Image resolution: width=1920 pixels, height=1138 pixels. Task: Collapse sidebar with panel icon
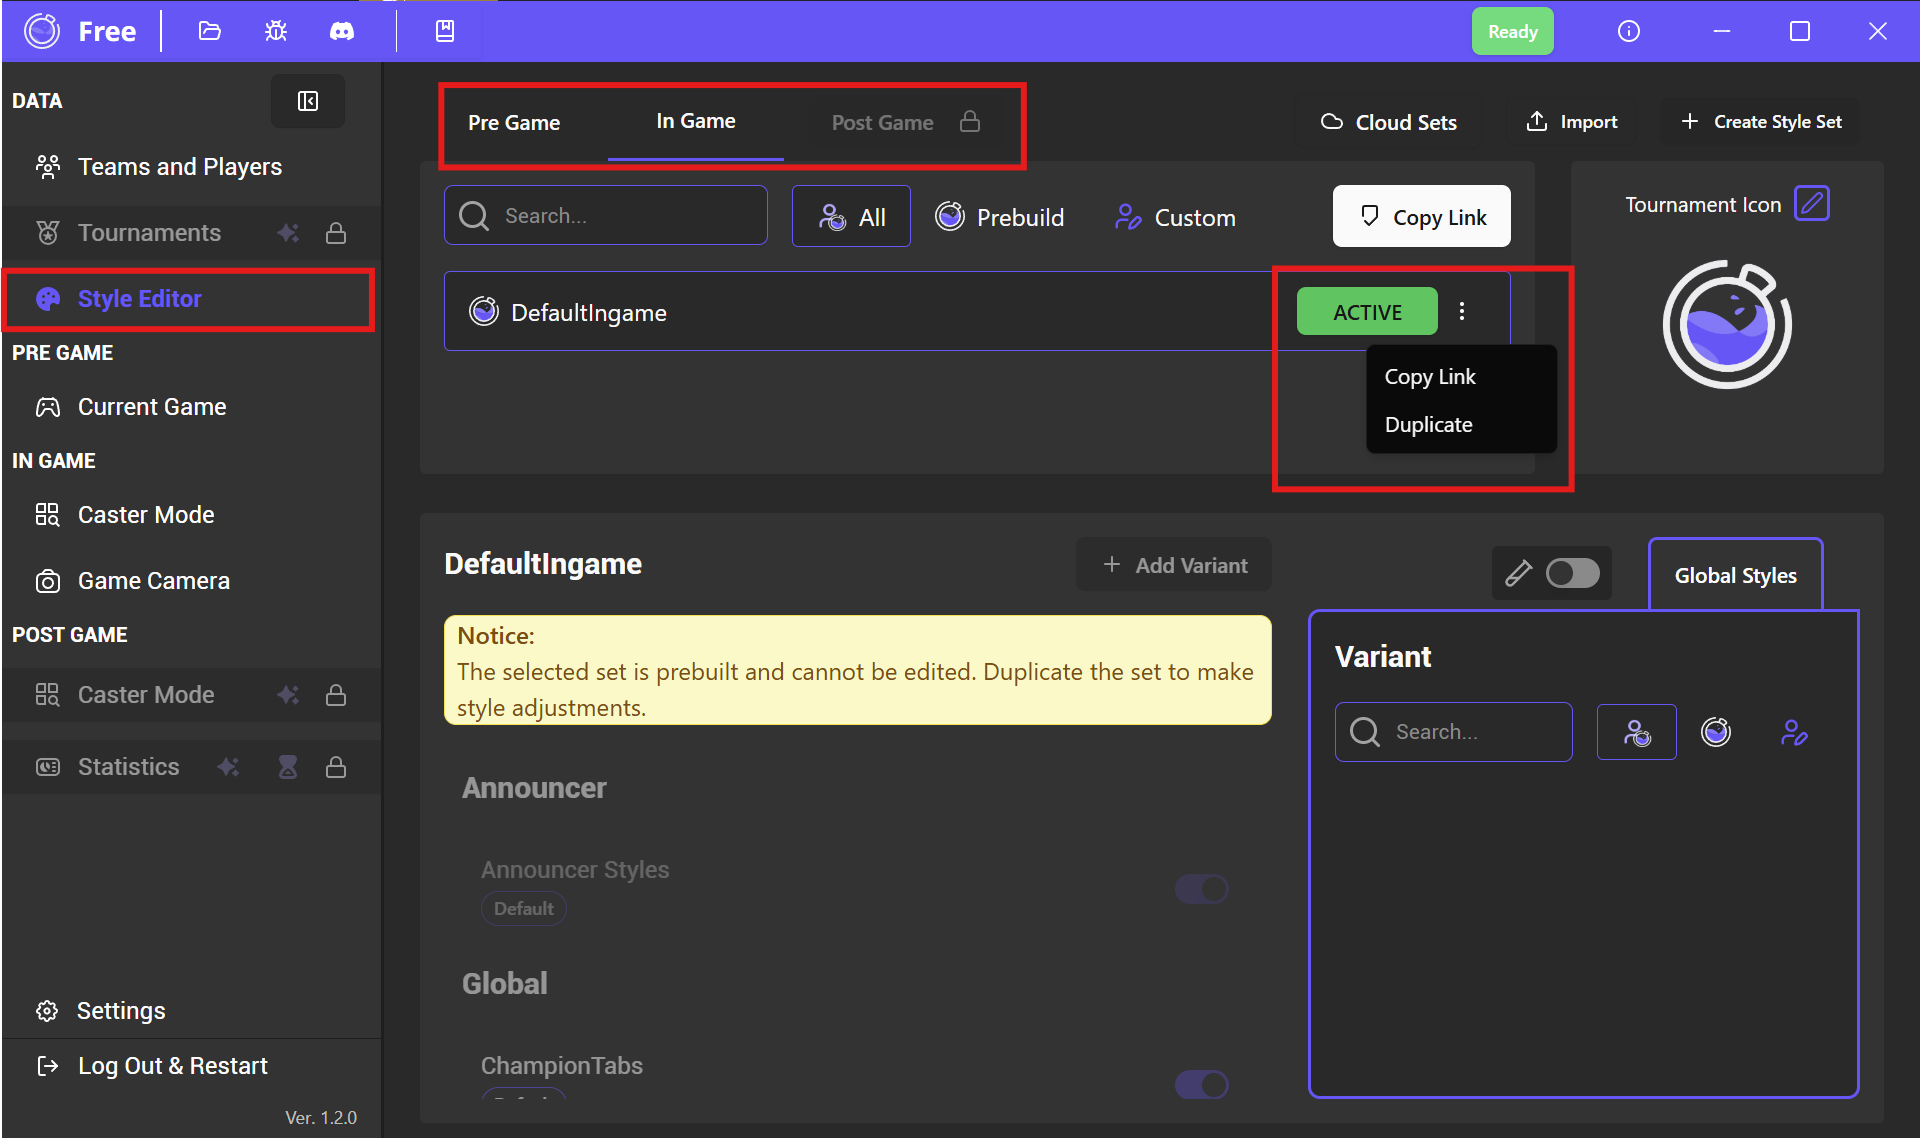308,101
